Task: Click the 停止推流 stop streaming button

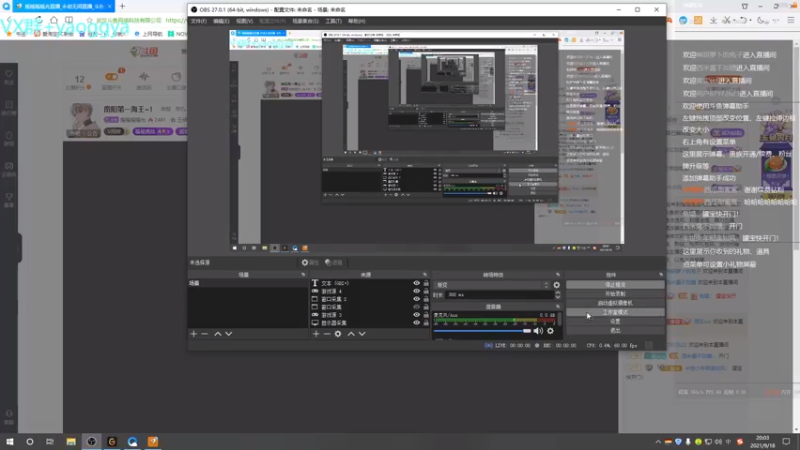Action: pyautogui.click(x=615, y=285)
